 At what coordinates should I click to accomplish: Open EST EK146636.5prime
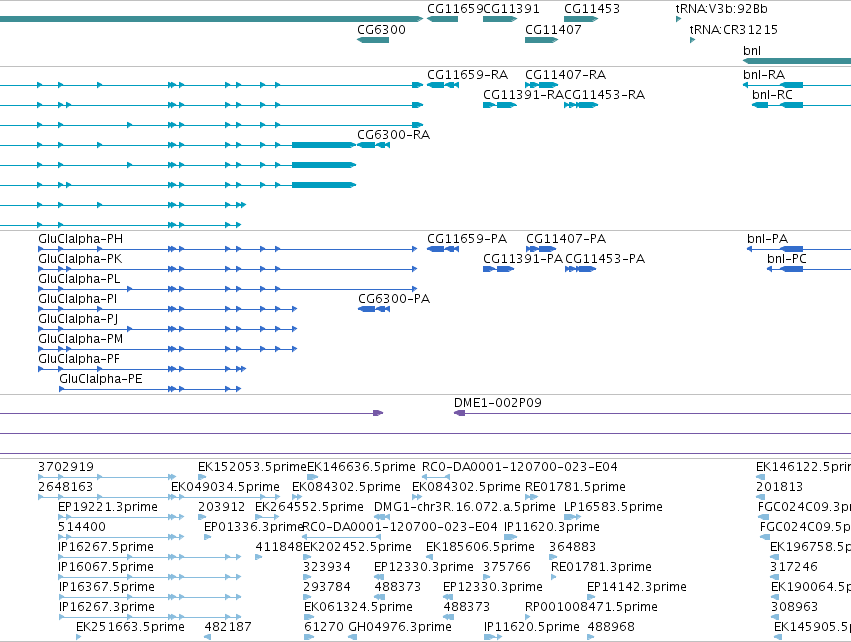361,467
